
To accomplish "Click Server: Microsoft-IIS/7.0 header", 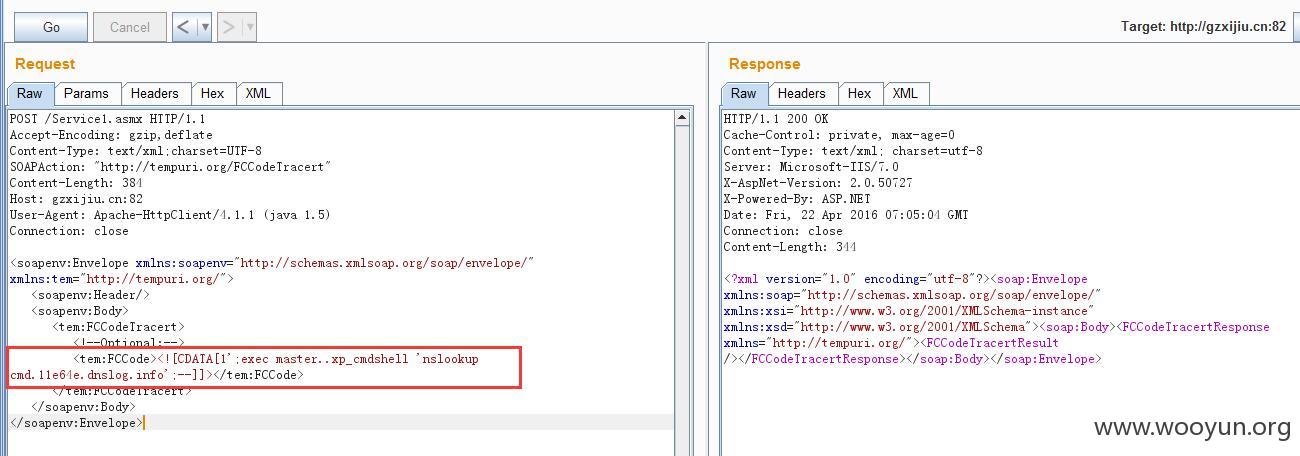I will 811,167.
